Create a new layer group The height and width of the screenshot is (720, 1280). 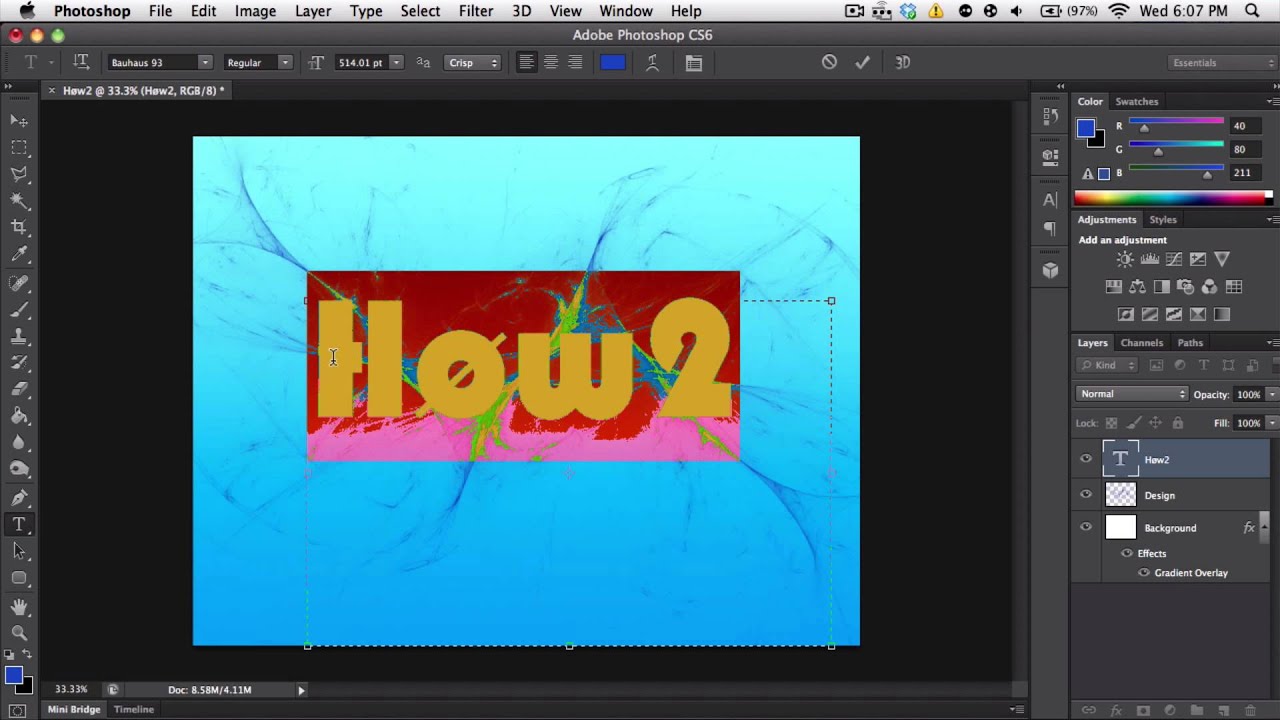1197,710
